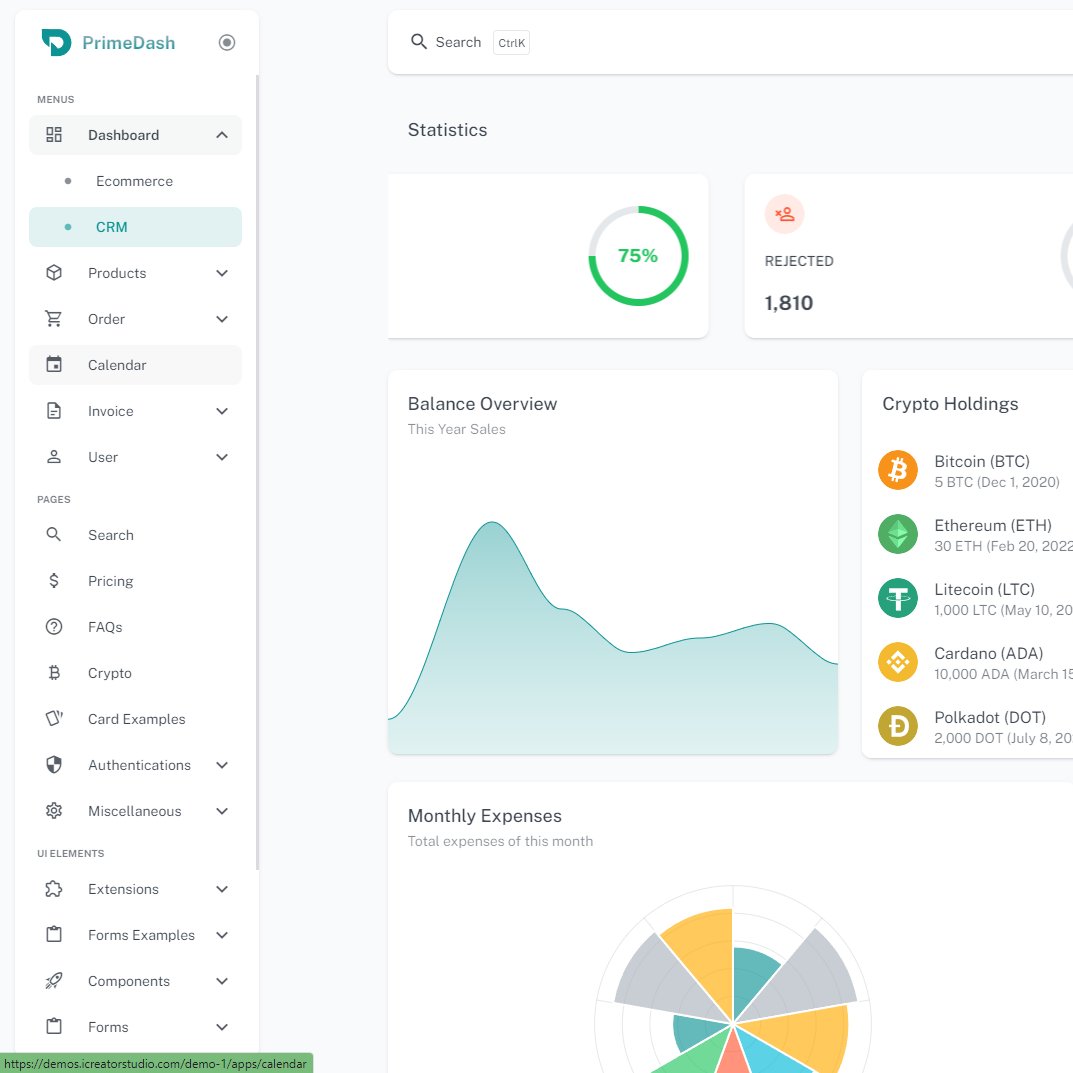Open the Card Examples page

click(x=135, y=719)
